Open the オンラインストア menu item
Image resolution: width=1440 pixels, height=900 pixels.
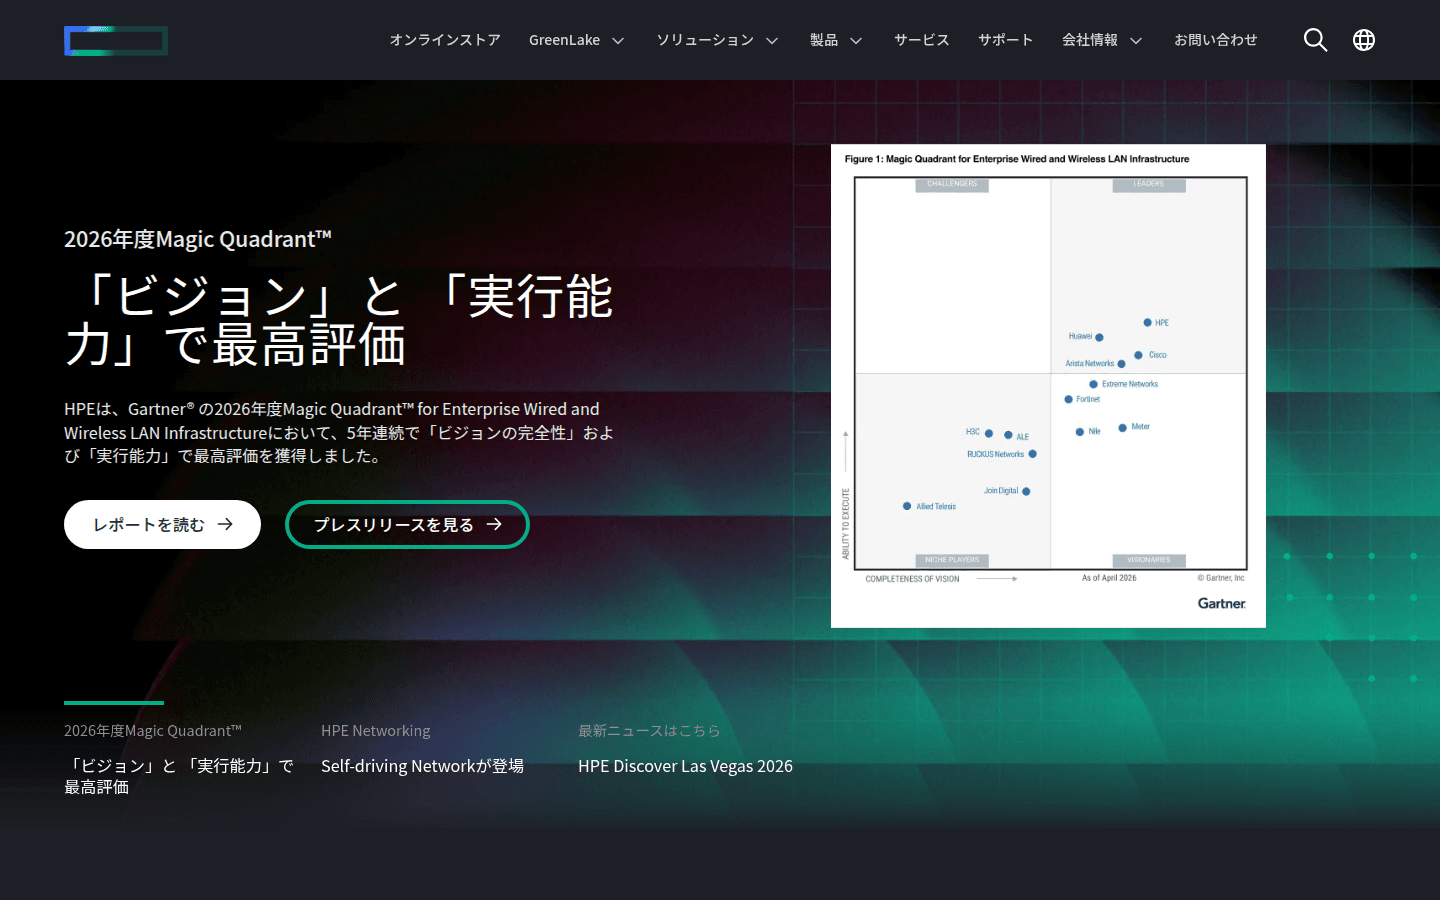445,40
